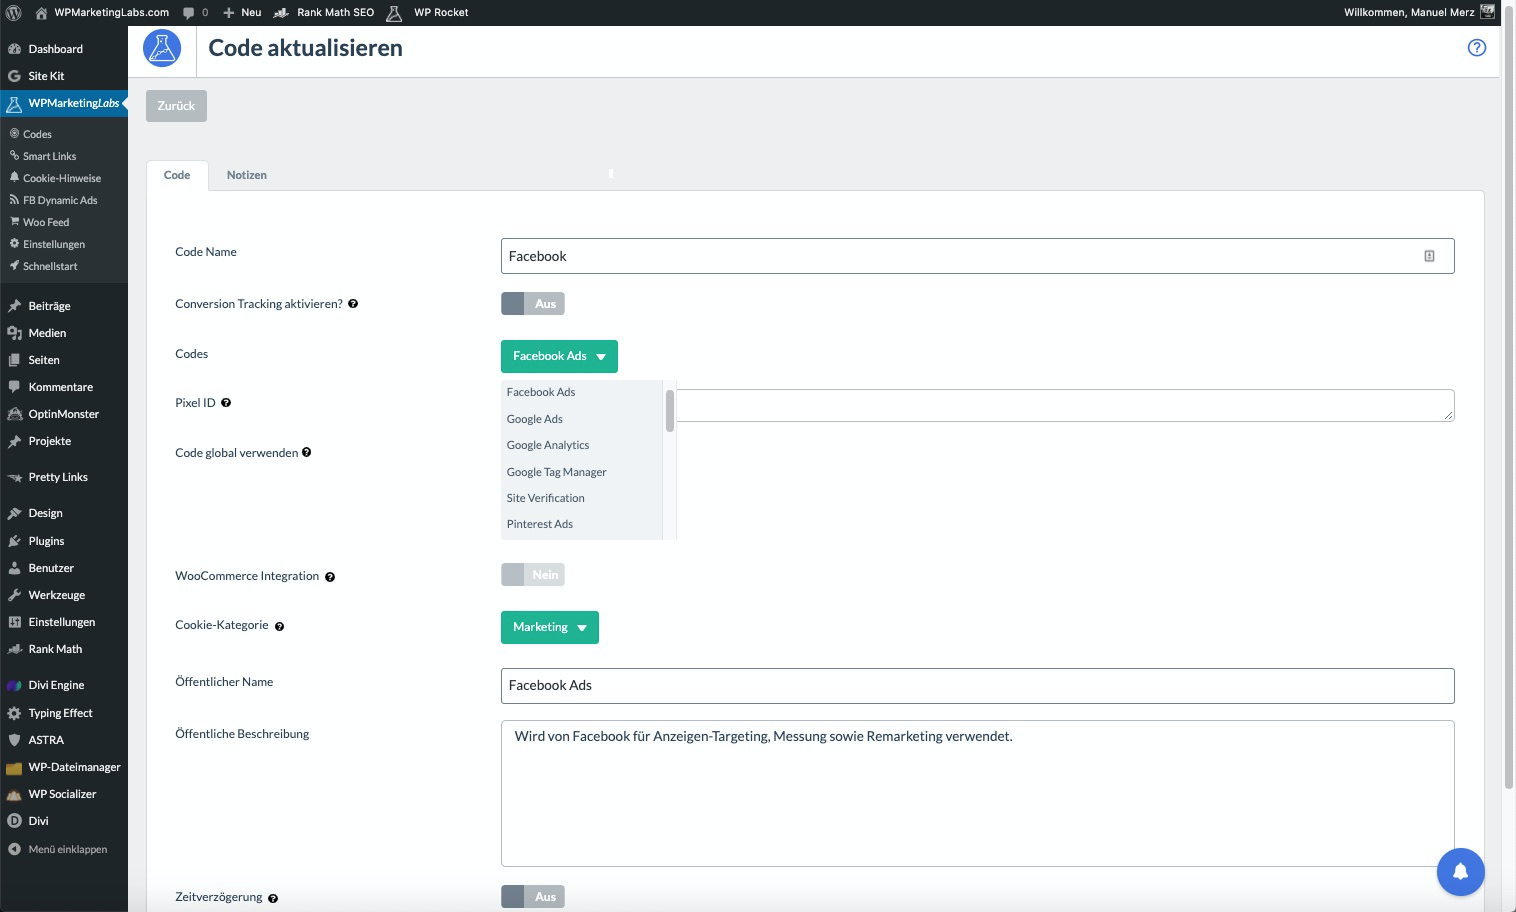Click the Pretty Links icon in sidebar
Image resolution: width=1516 pixels, height=912 pixels.
click(x=14, y=478)
